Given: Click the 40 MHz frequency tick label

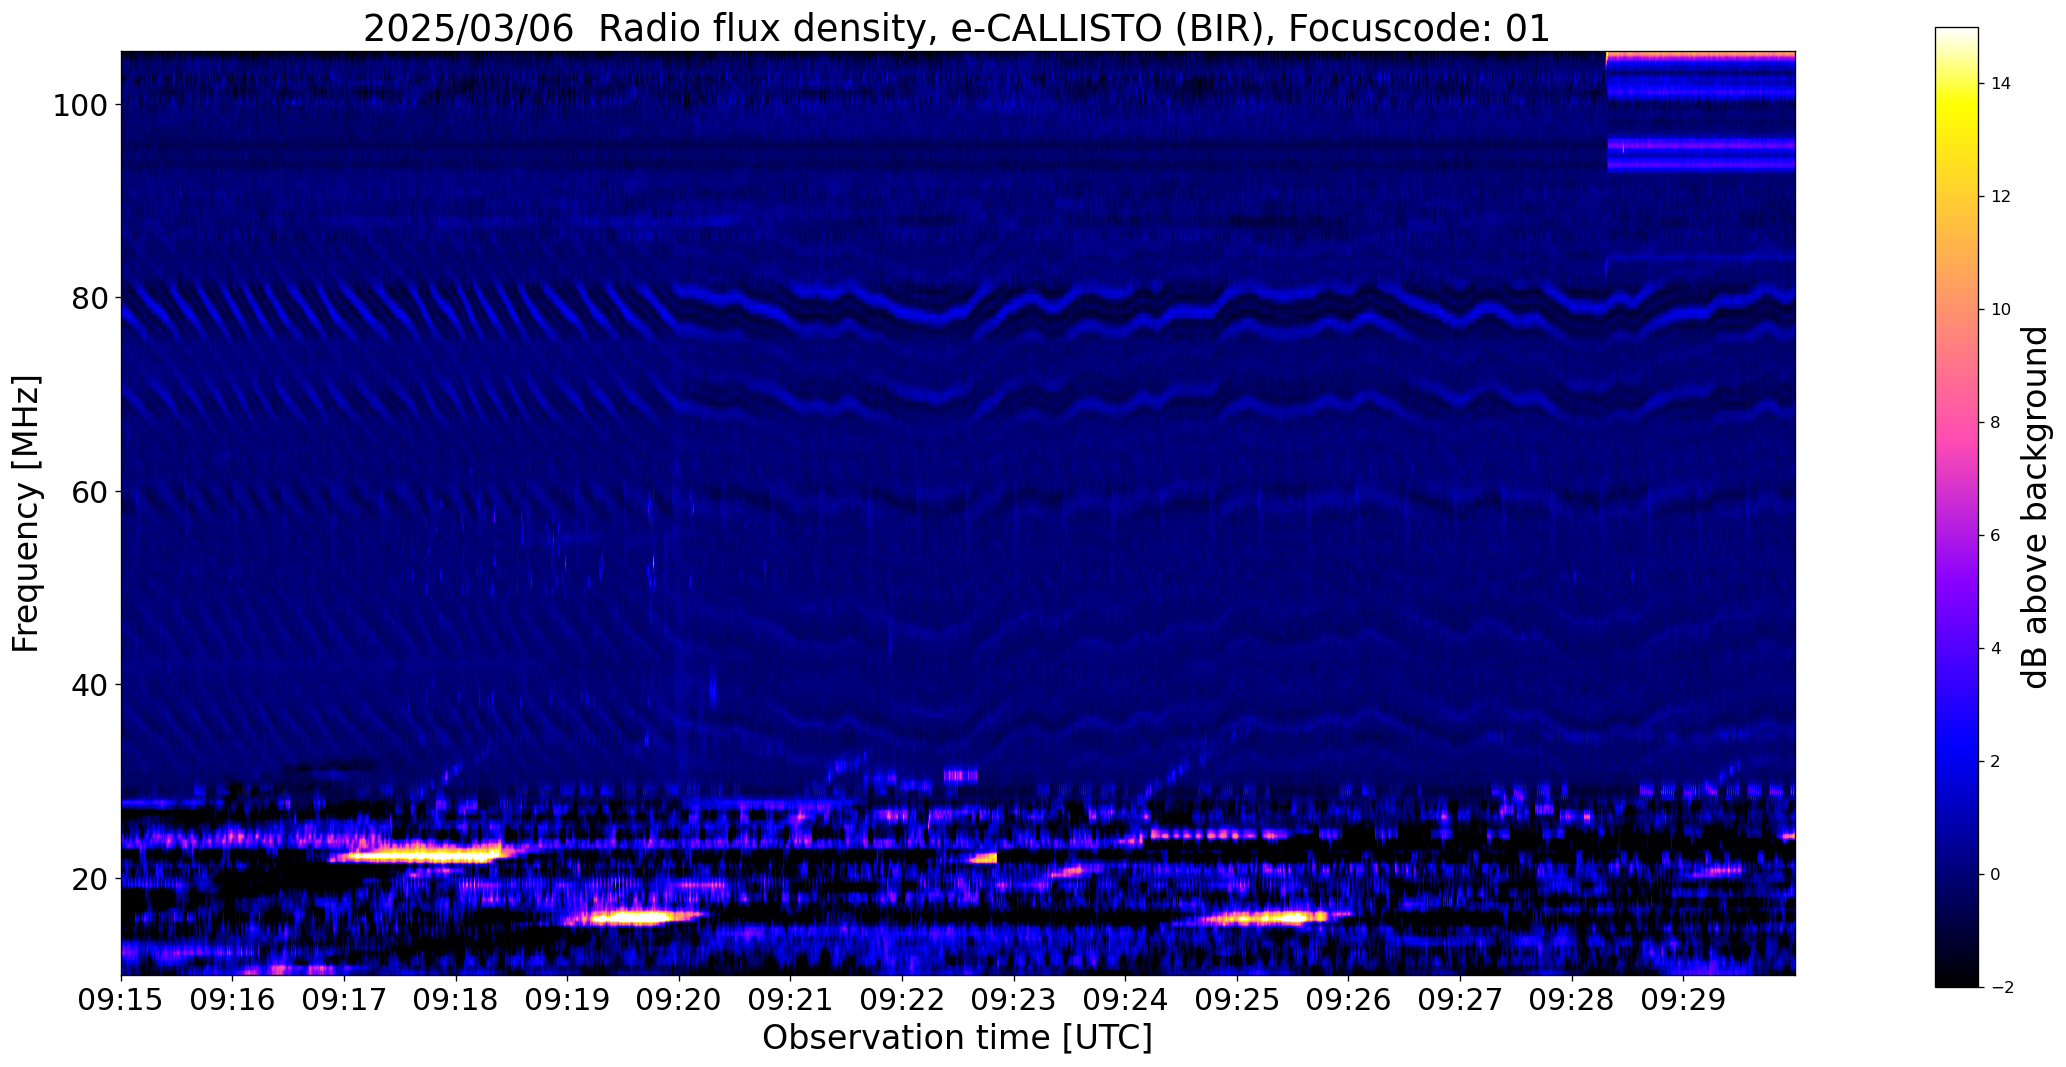Looking at the screenshot, I should pos(89,685).
